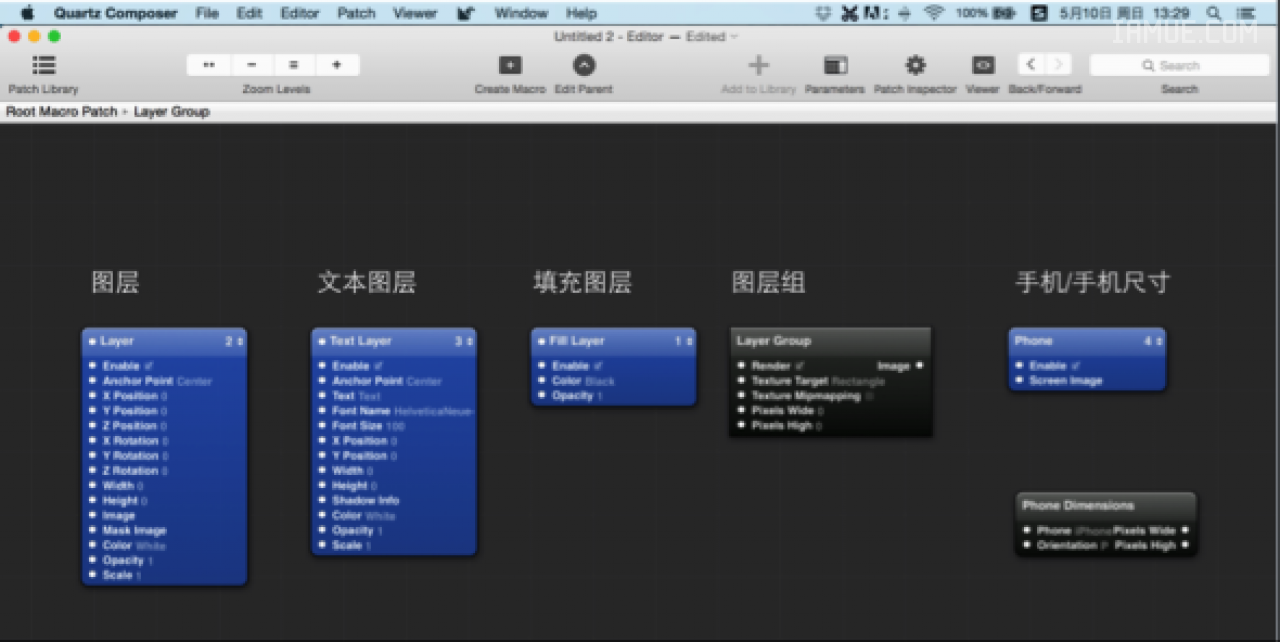Click the Add to Library plus icon
Image resolution: width=1280 pixels, height=642 pixels.
759,65
